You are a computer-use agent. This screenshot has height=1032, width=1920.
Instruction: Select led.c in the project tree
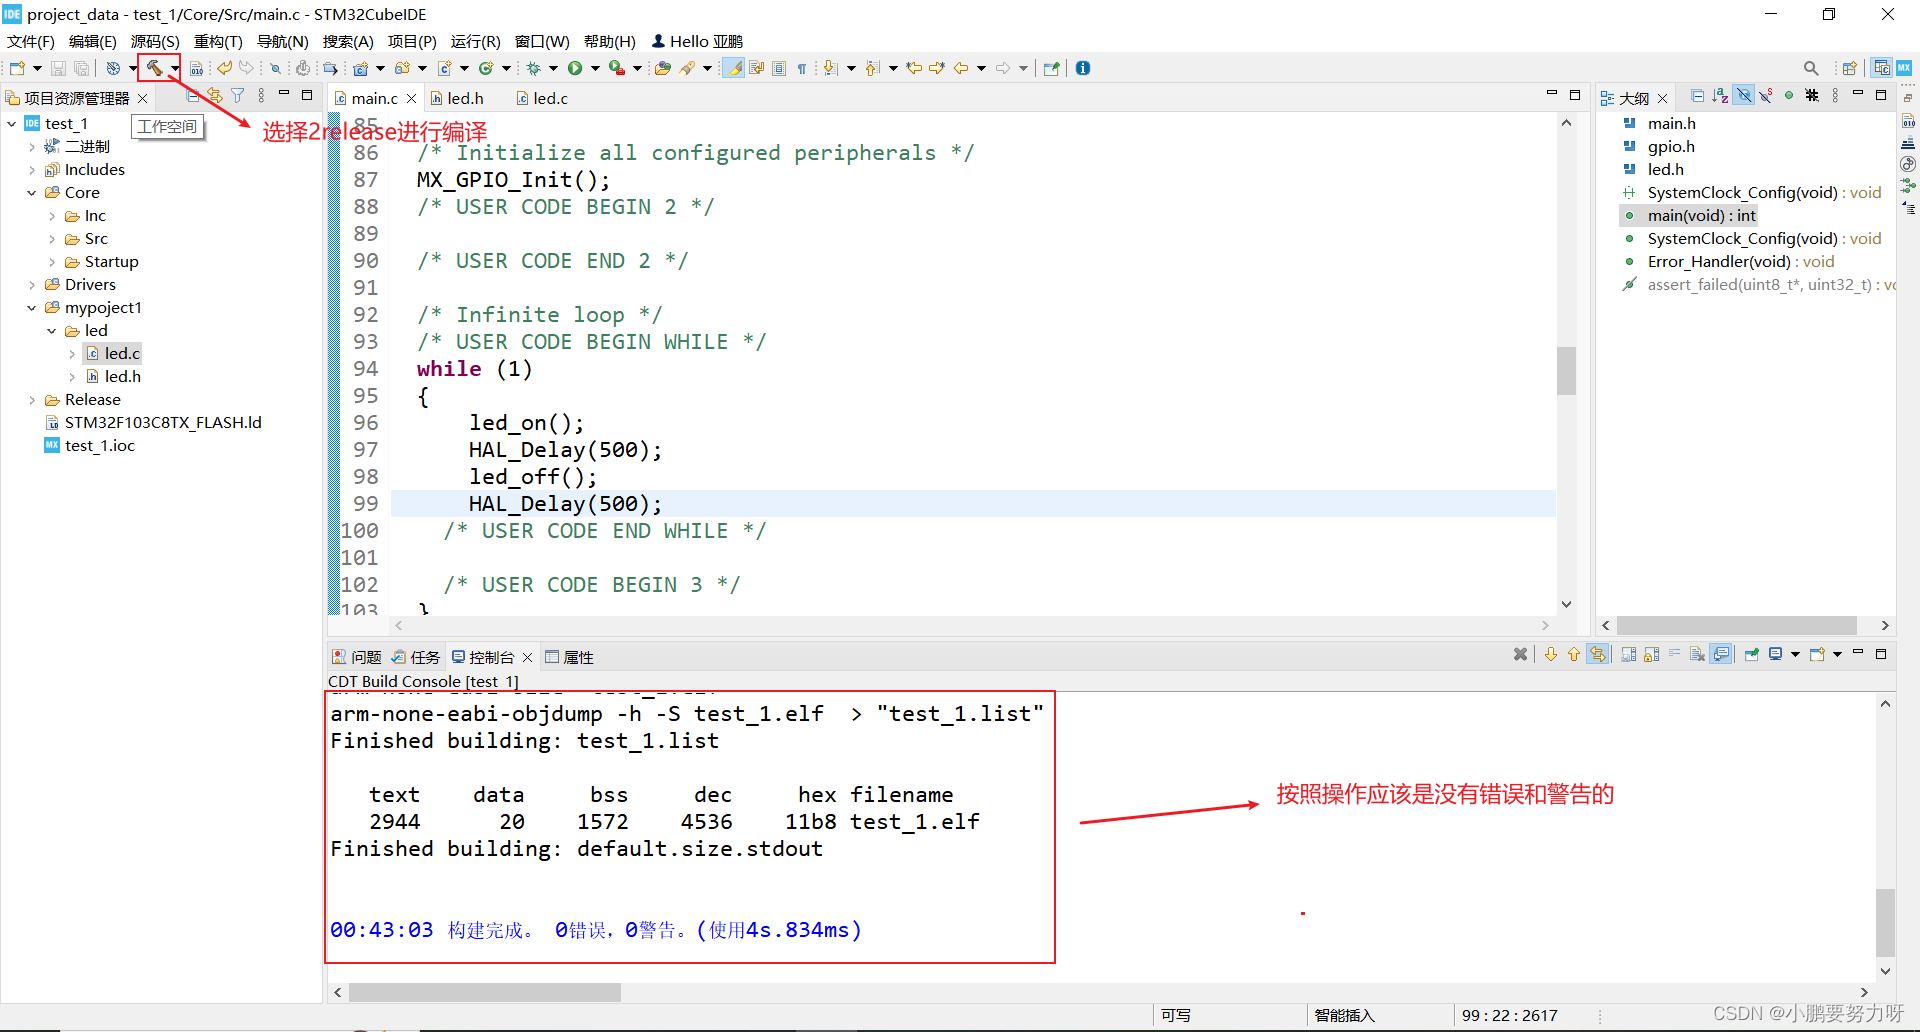coord(113,354)
